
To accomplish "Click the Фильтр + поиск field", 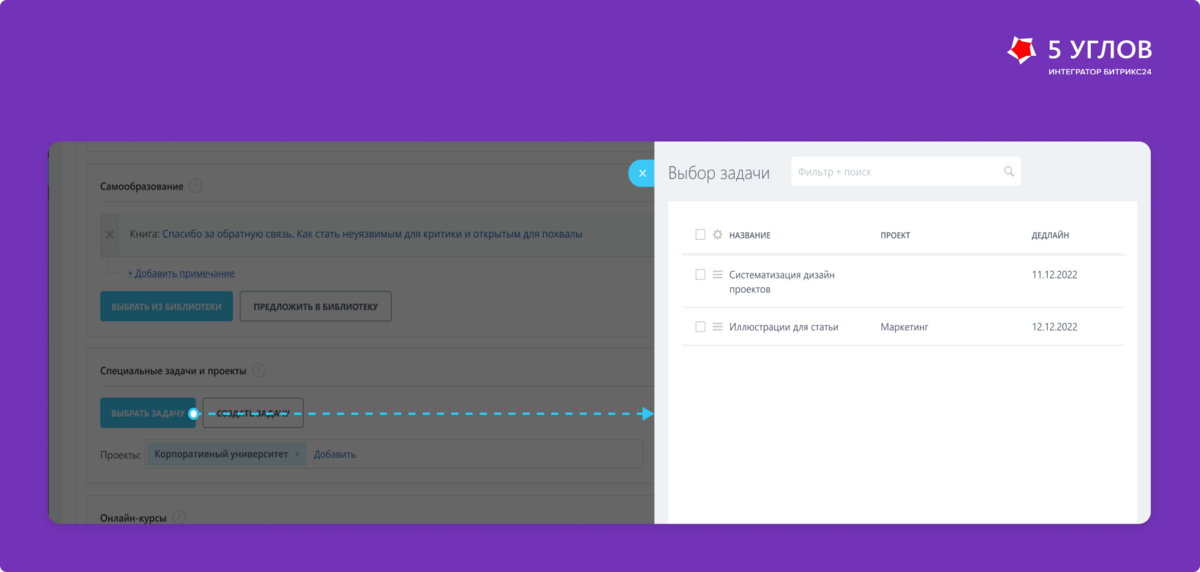I will tap(906, 172).
